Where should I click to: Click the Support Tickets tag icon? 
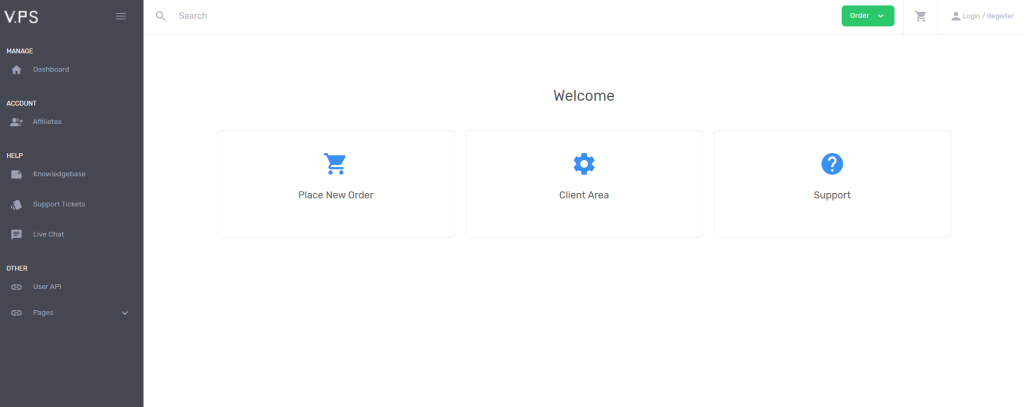coord(16,204)
